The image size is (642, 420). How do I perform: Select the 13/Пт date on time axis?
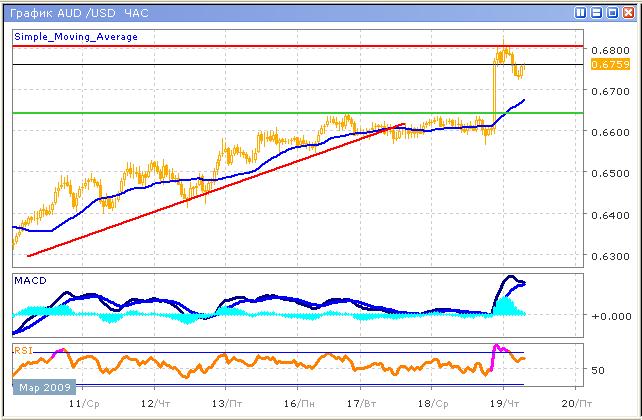(226, 403)
